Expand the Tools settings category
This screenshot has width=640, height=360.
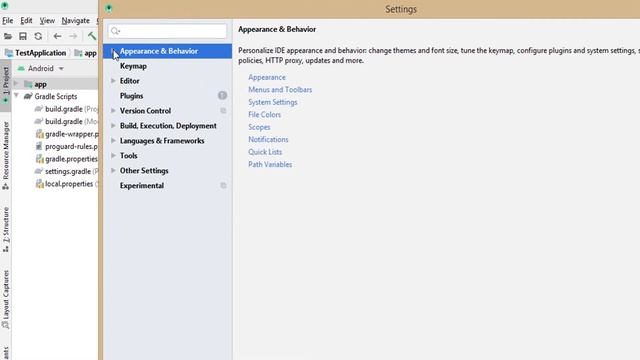tap(113, 156)
